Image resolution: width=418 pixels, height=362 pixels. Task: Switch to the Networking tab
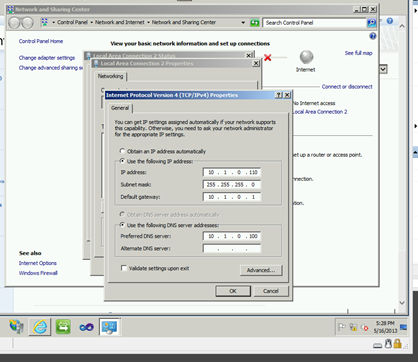tap(110, 76)
